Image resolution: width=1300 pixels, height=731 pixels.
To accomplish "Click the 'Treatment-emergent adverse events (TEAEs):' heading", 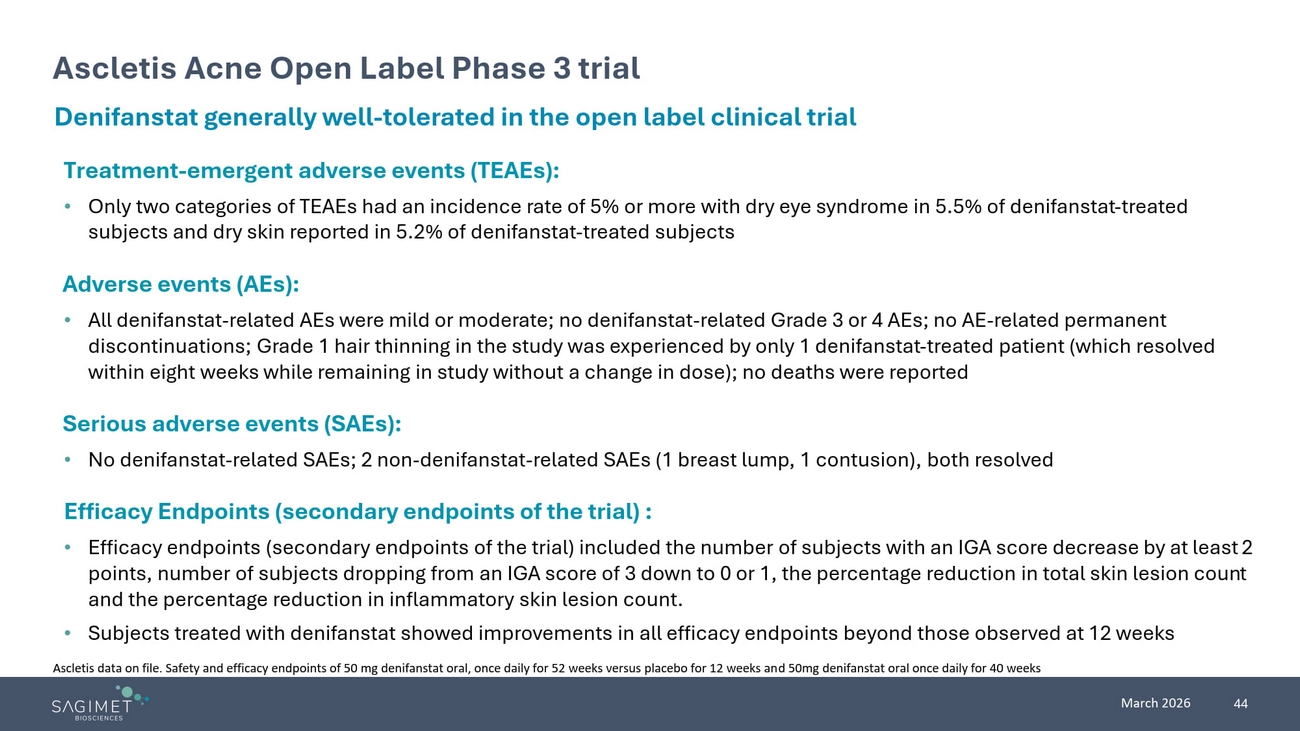I will pyautogui.click(x=310, y=170).
